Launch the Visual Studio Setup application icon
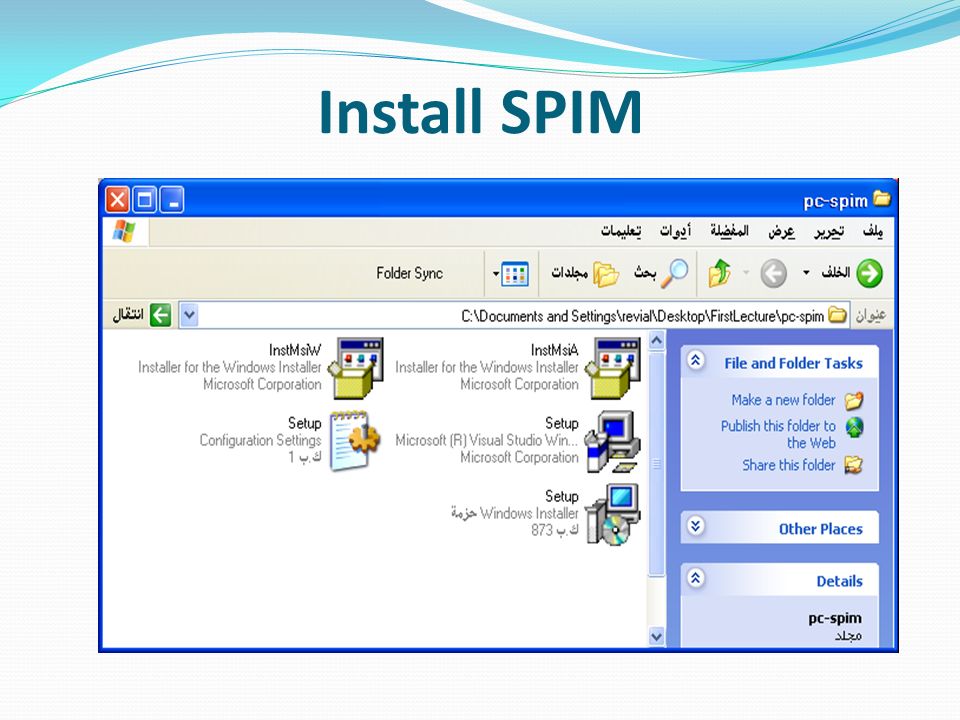 [613, 442]
